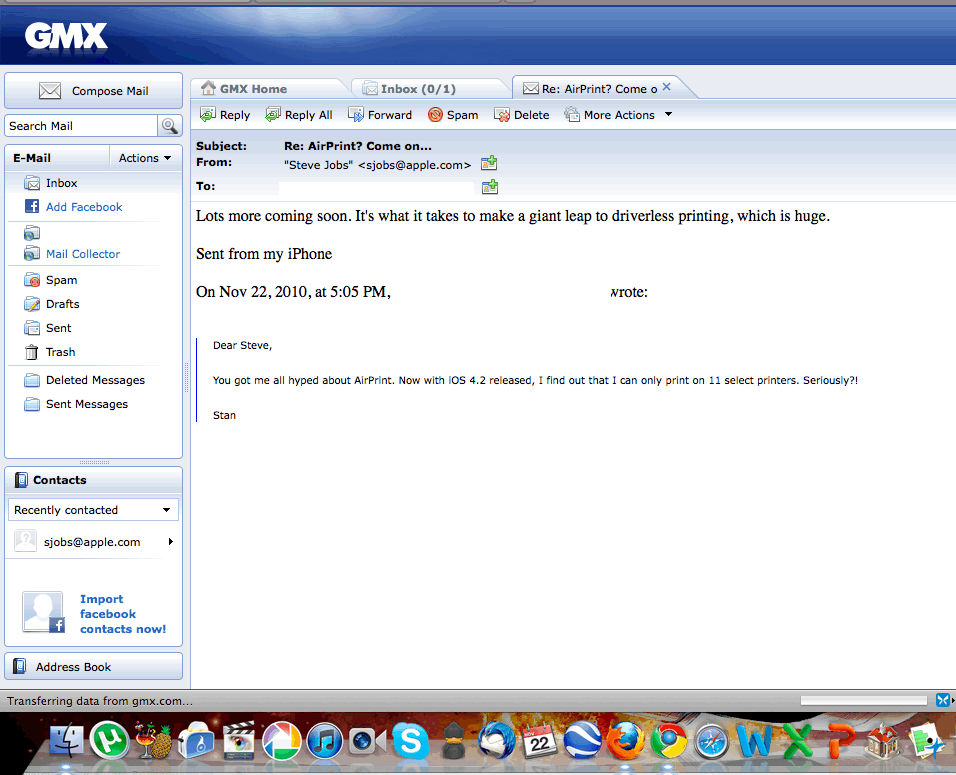Click the GMX logo

[x=66, y=36]
